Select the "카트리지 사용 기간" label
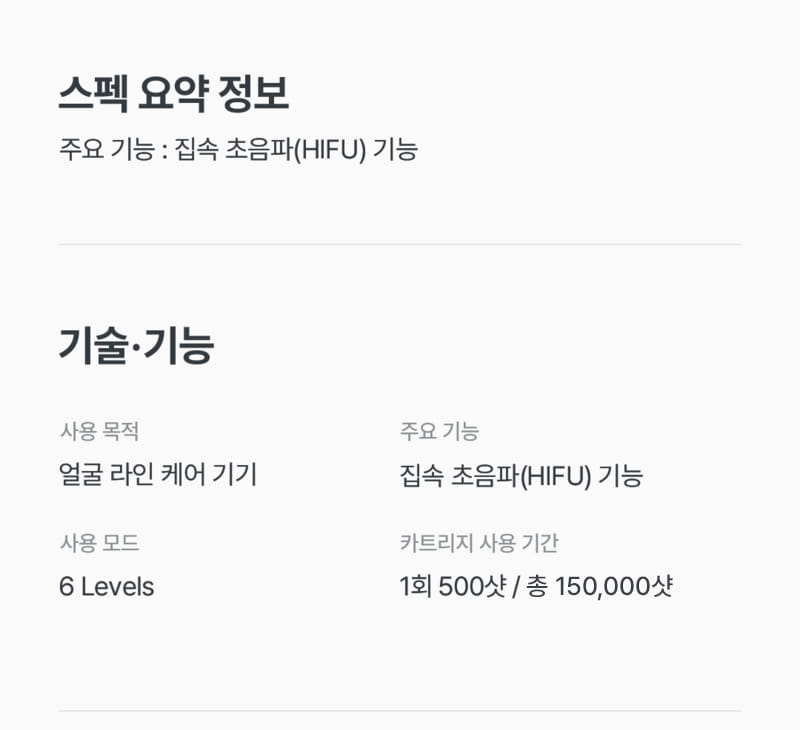Viewport: 800px width, 730px height. point(479,544)
